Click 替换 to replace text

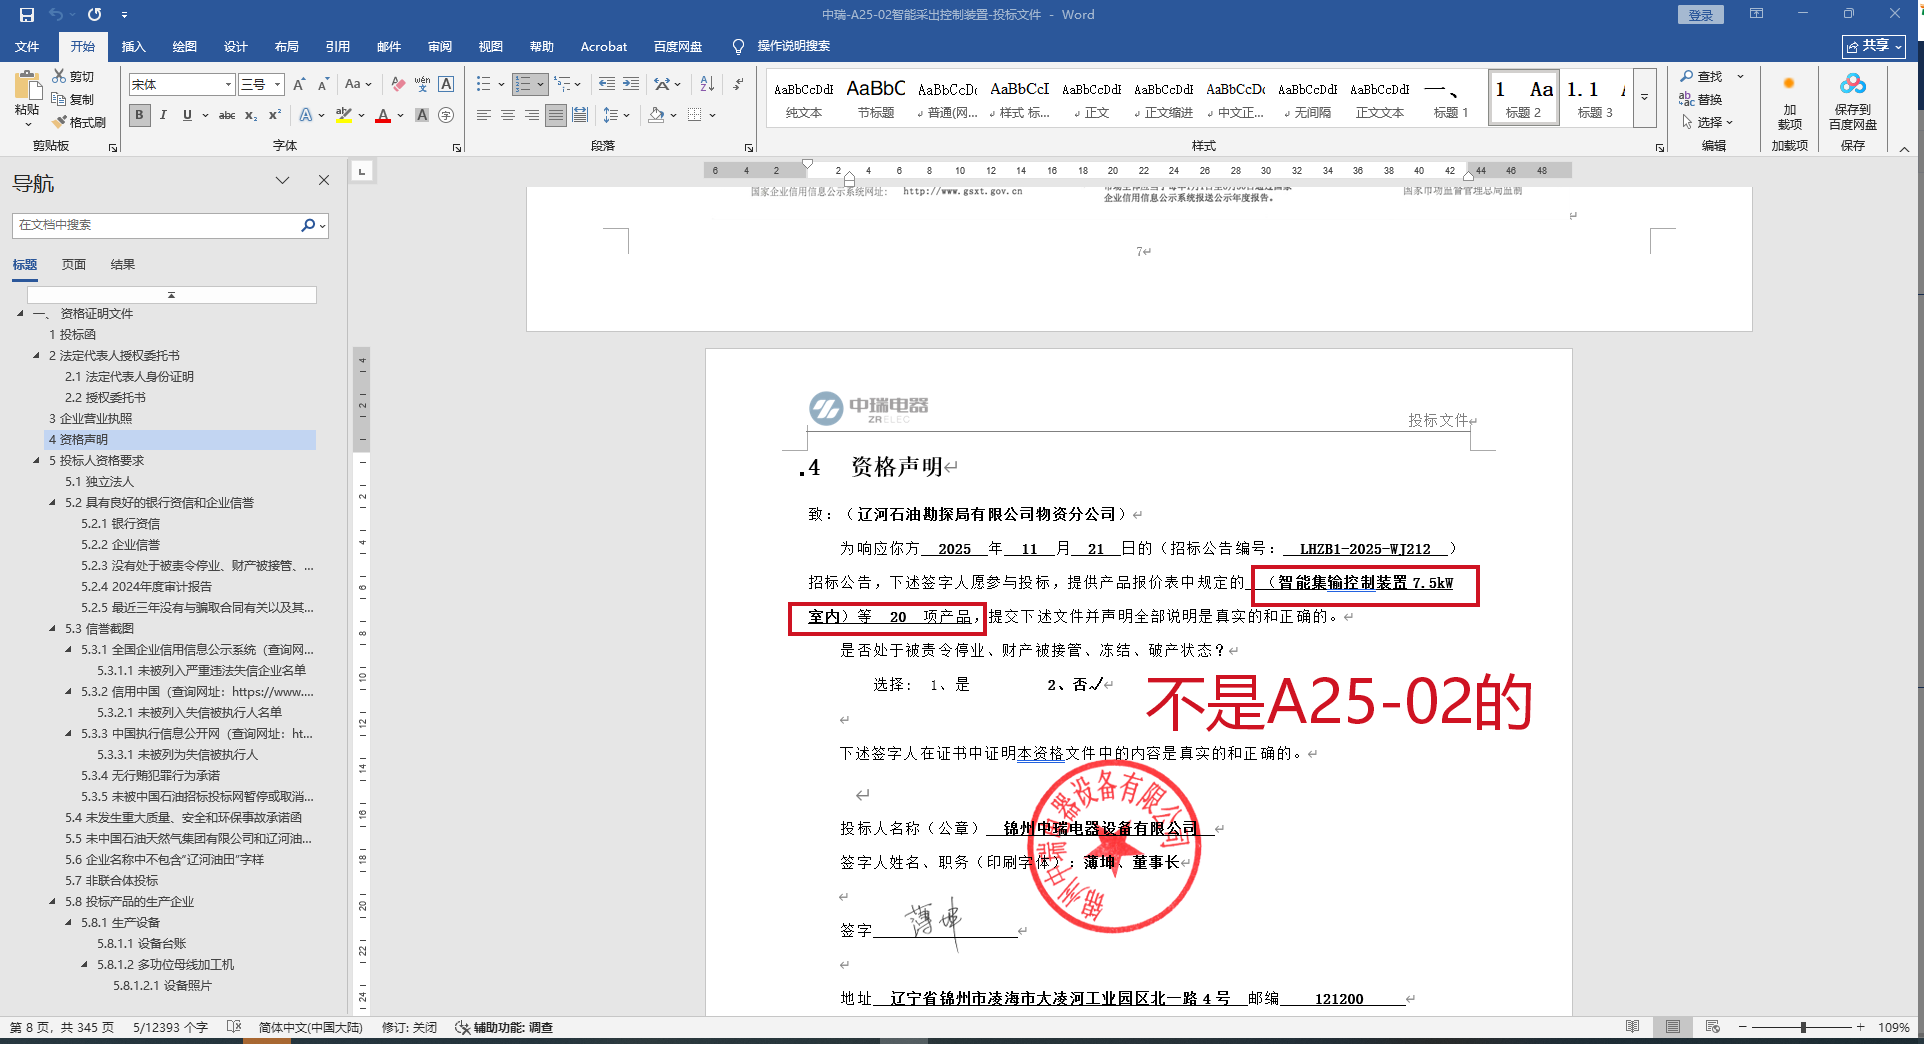pos(1701,99)
